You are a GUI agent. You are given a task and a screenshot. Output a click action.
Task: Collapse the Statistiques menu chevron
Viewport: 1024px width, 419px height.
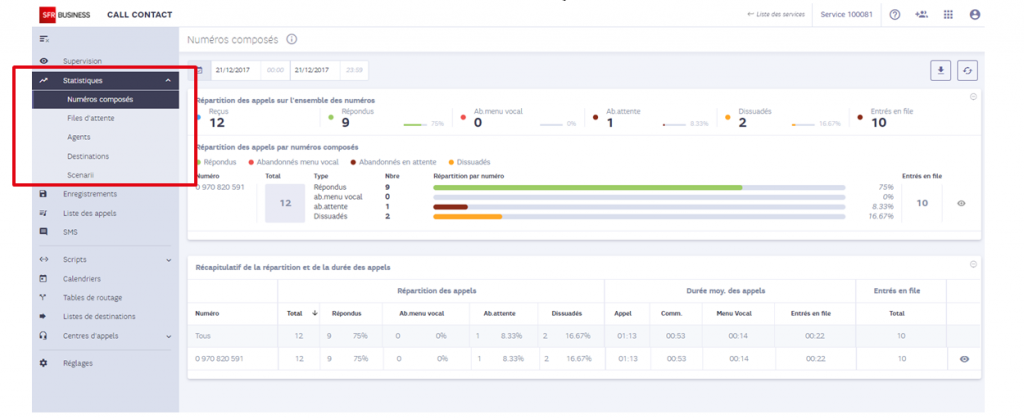pos(168,80)
